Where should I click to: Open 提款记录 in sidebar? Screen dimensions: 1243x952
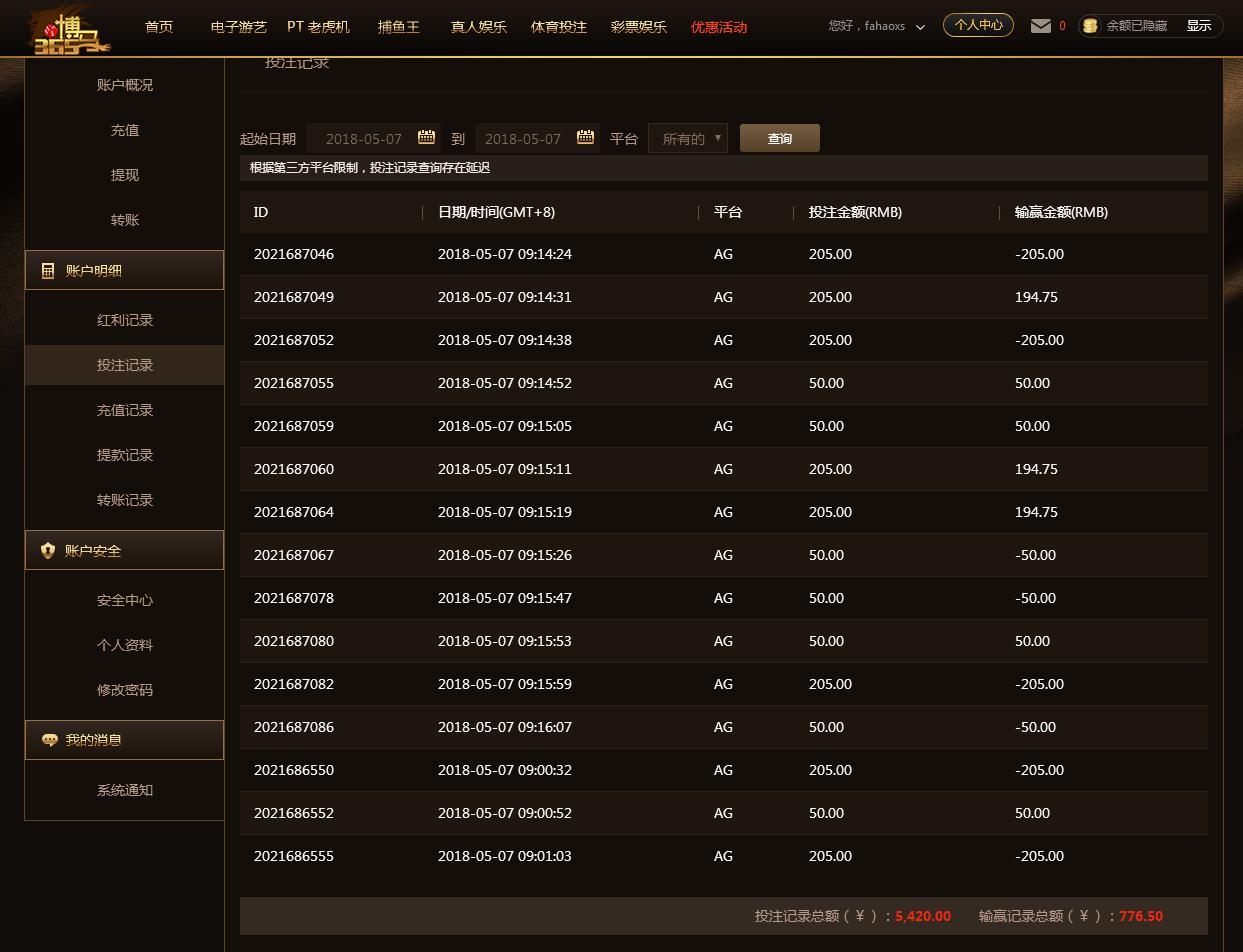tap(125, 455)
